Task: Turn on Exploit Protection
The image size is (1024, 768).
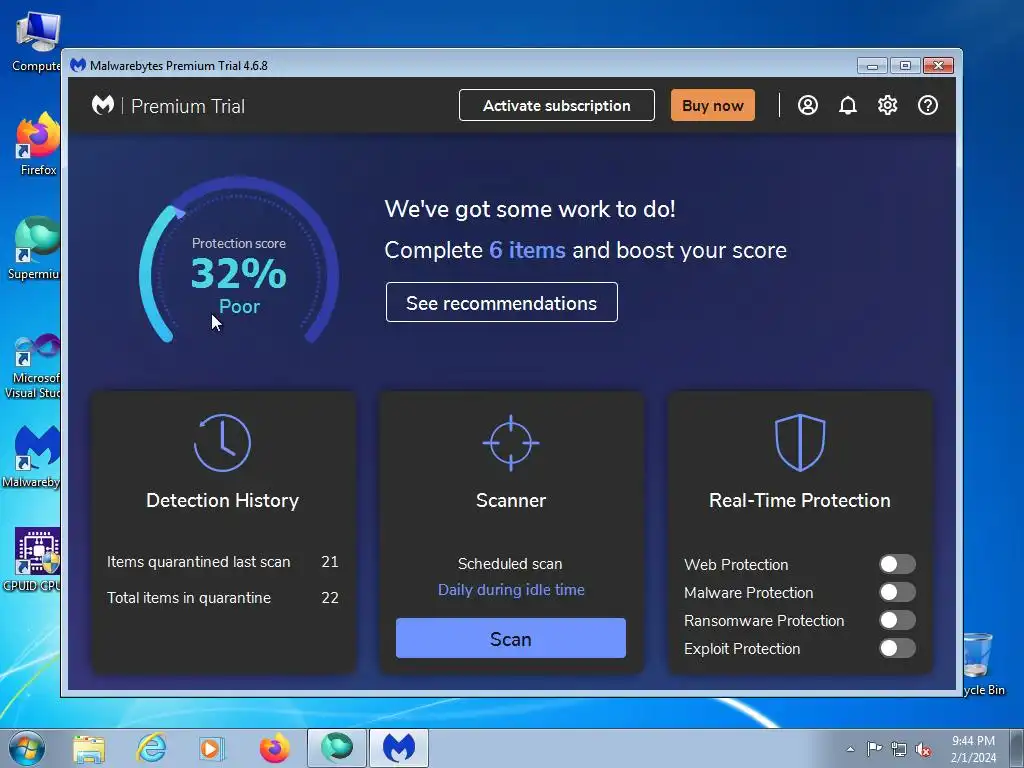Action: (x=897, y=648)
